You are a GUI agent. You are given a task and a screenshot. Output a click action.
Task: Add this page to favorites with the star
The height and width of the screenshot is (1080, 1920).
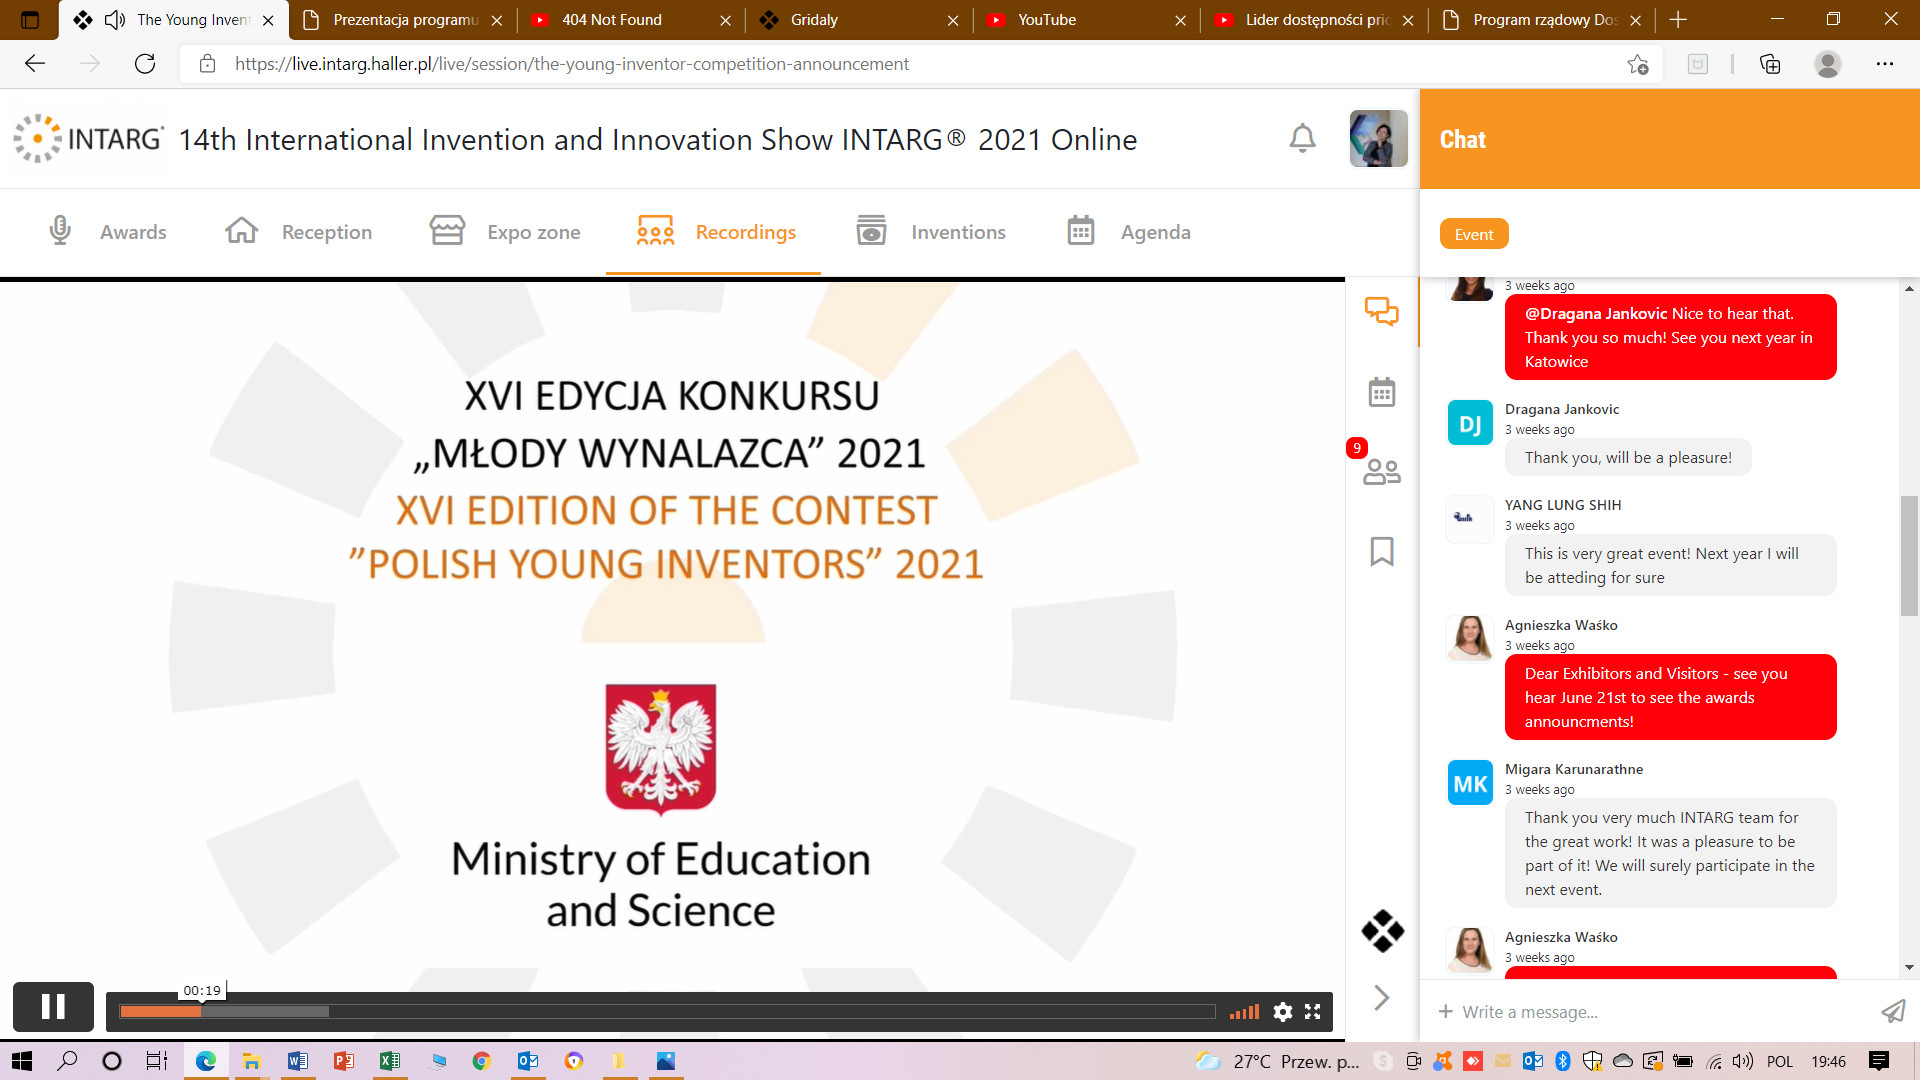(1637, 64)
